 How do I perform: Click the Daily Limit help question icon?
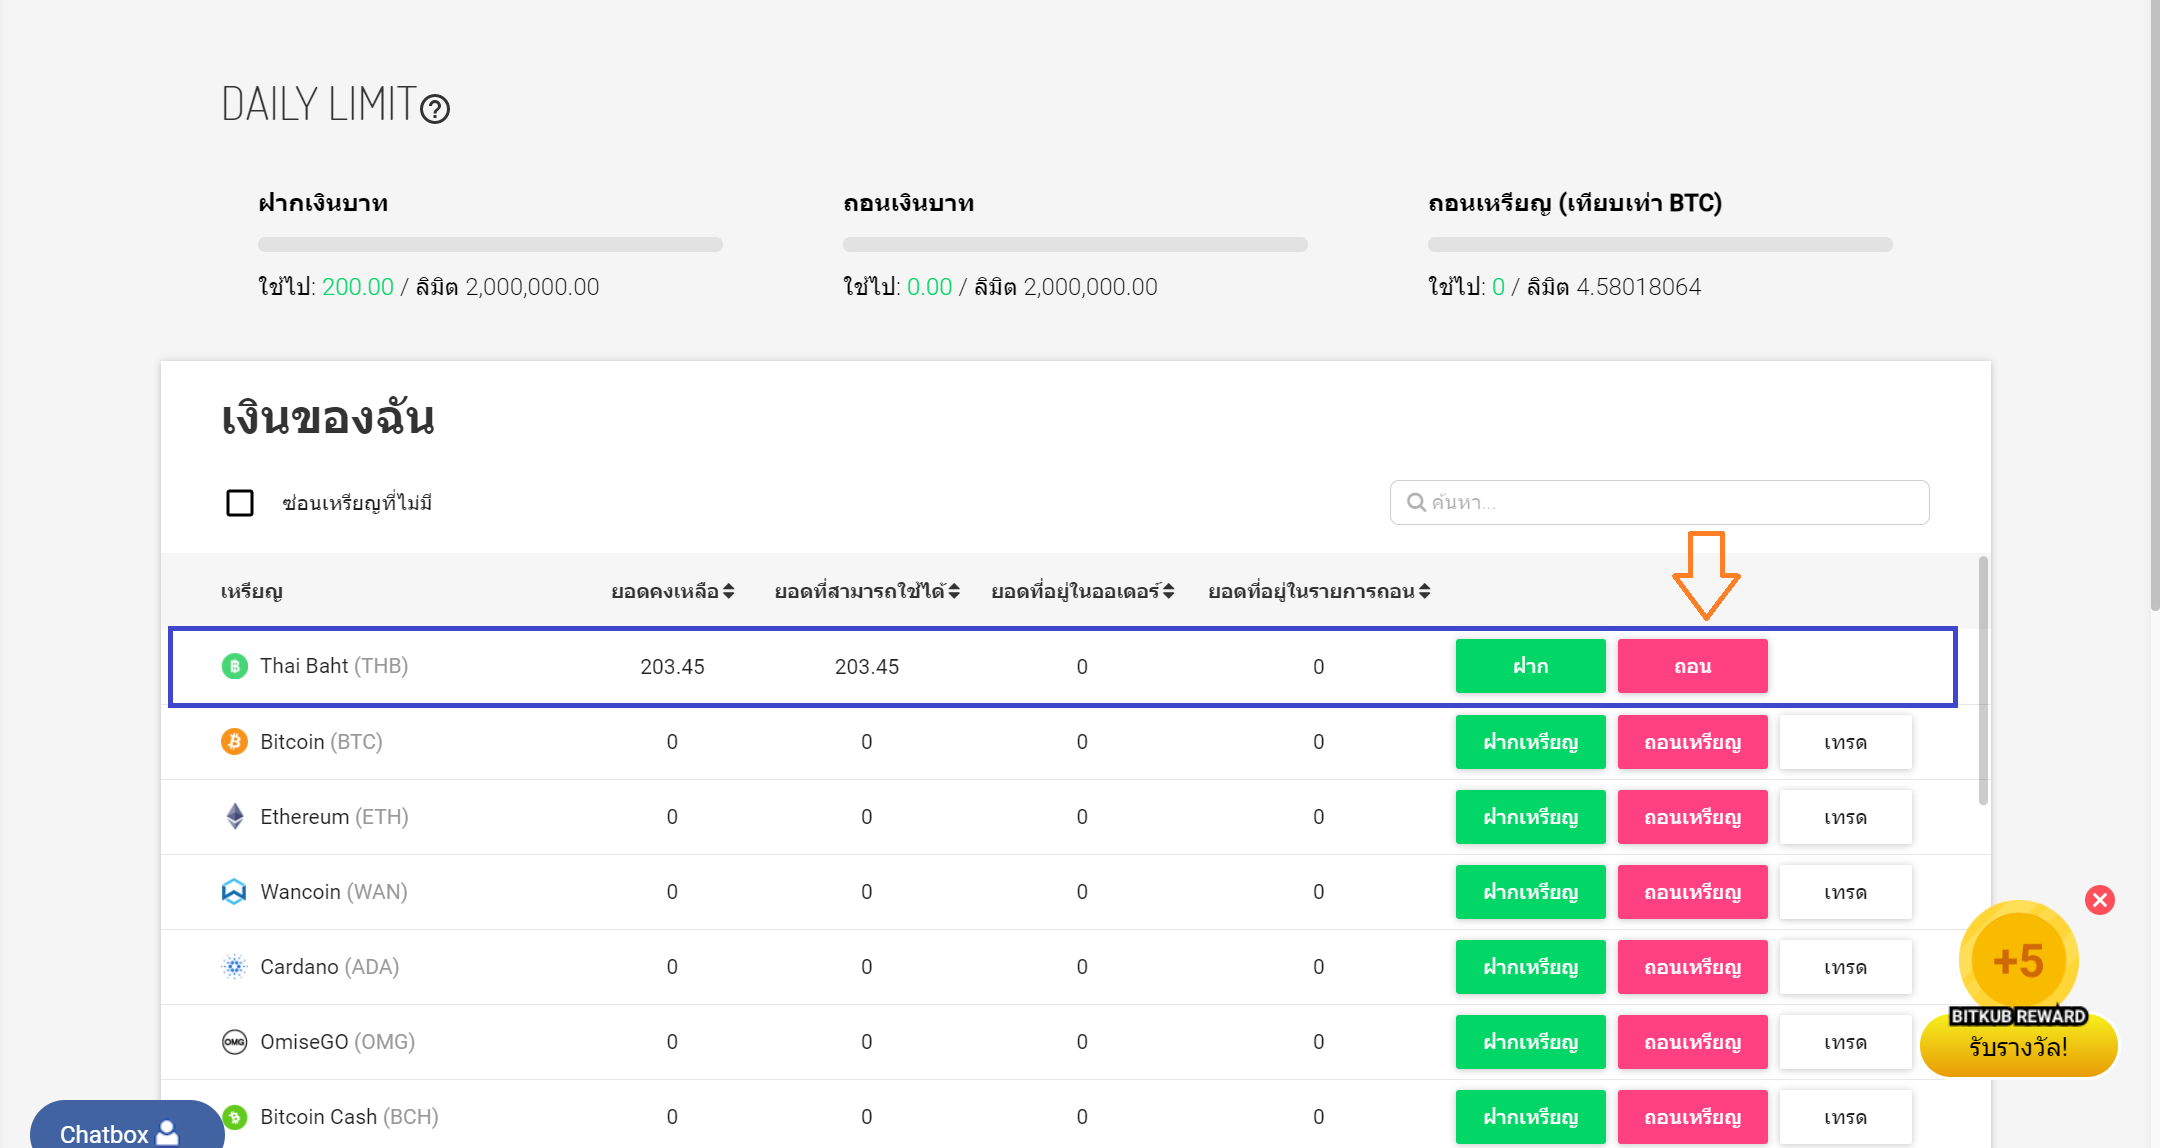point(435,108)
